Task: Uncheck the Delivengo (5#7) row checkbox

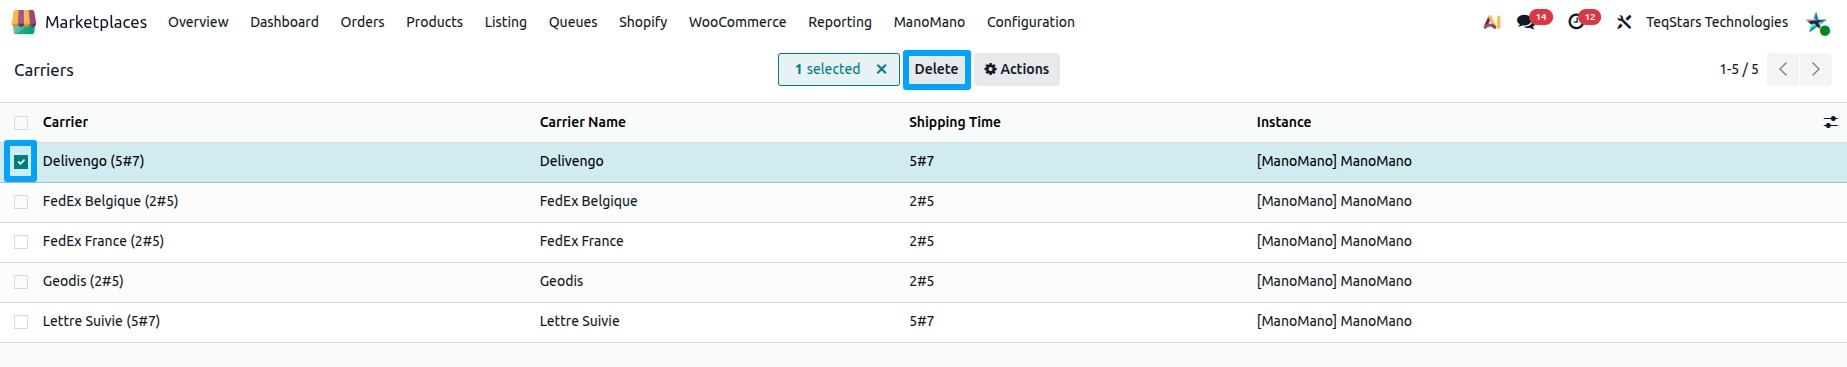Action: tap(21, 161)
